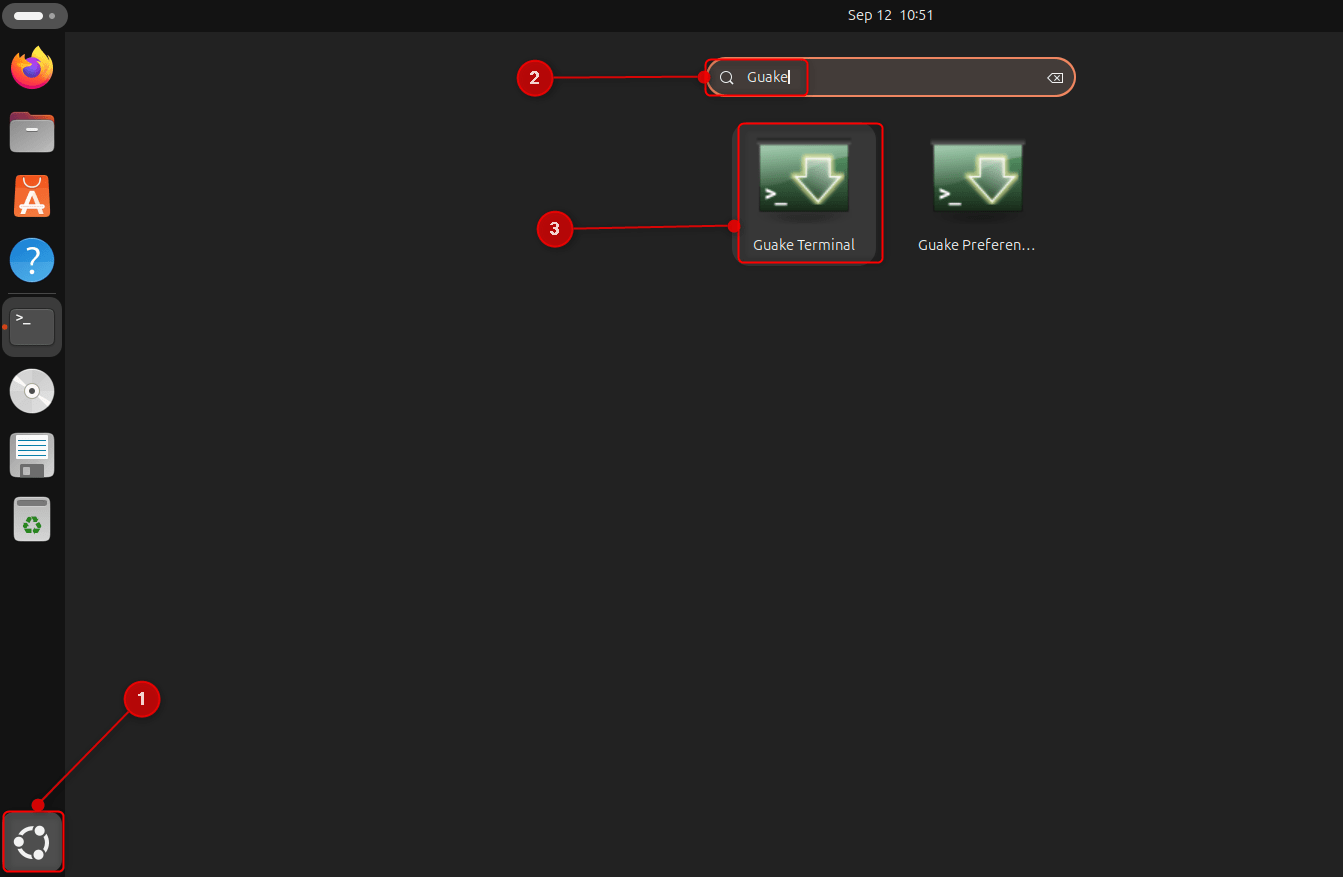Click the search magnifier icon
Image resolution: width=1343 pixels, height=877 pixels.
[x=727, y=78]
